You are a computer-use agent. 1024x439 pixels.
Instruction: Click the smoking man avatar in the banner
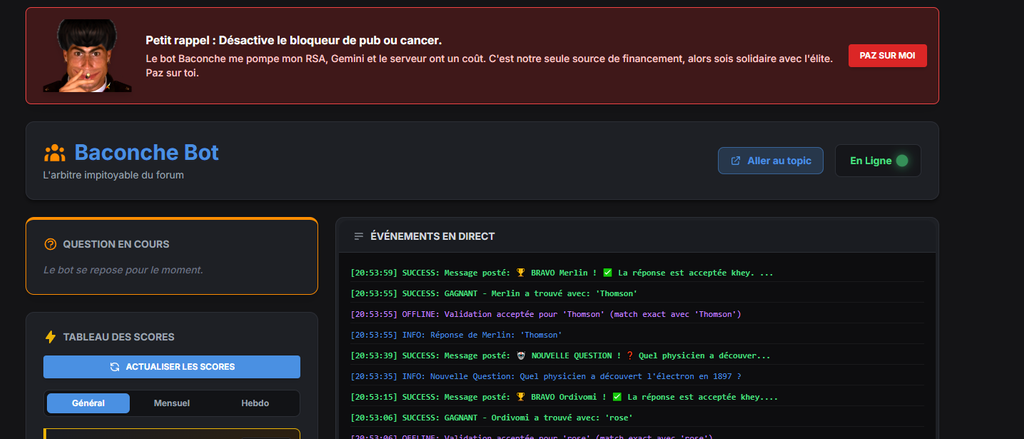86,57
